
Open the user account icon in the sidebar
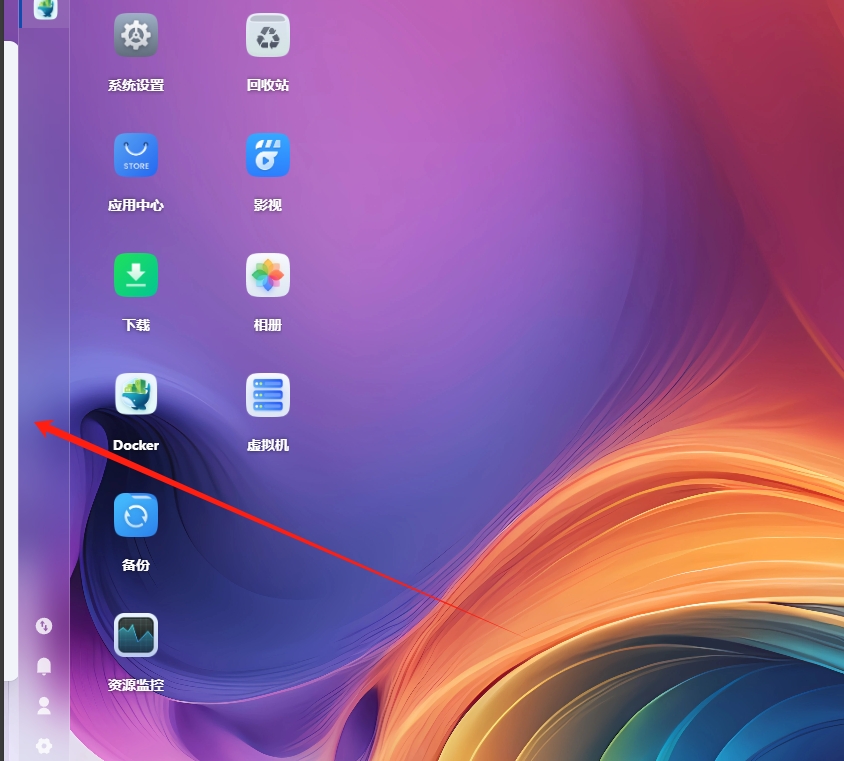pyautogui.click(x=44, y=706)
